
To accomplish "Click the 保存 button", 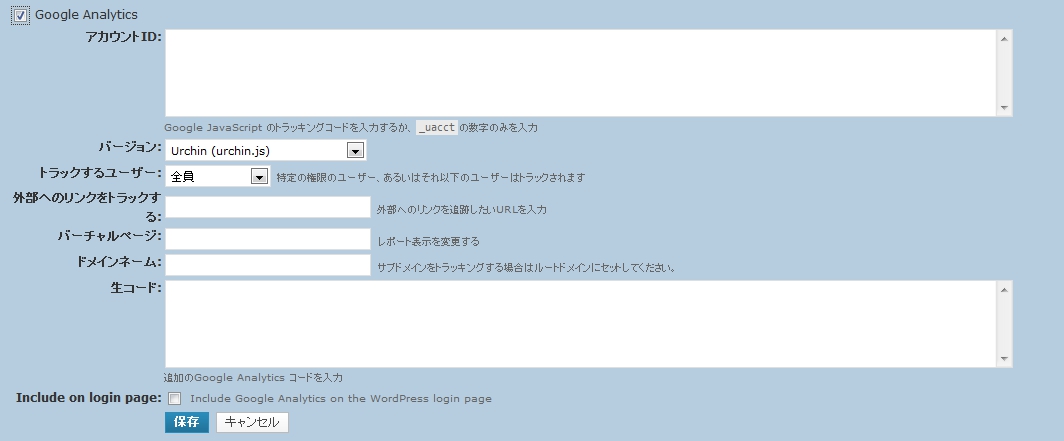I will click(187, 422).
